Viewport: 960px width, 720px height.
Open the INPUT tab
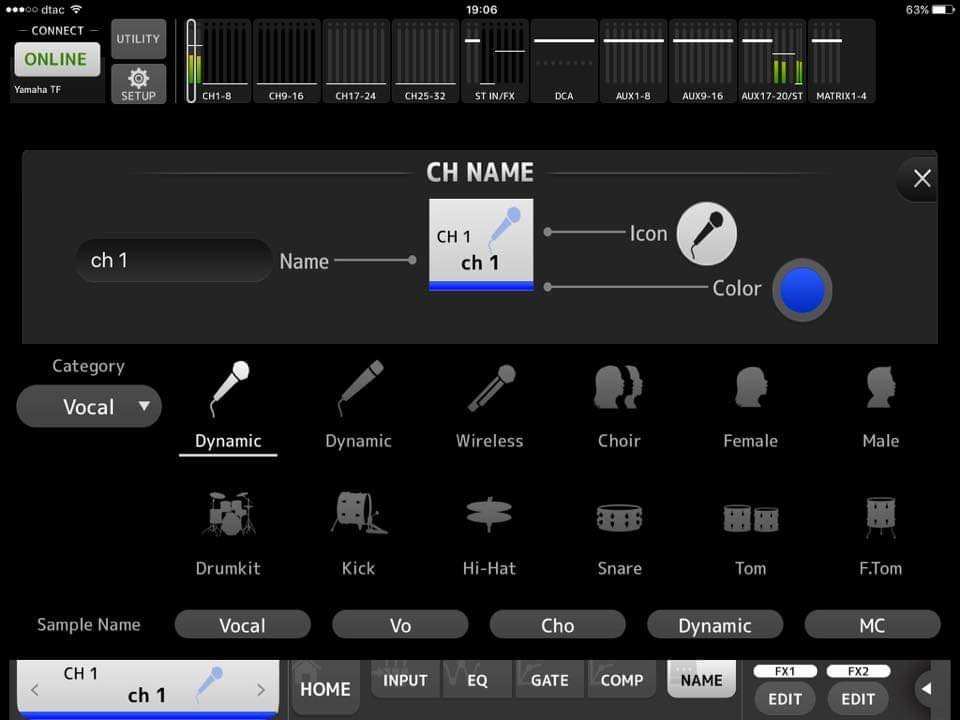(405, 680)
